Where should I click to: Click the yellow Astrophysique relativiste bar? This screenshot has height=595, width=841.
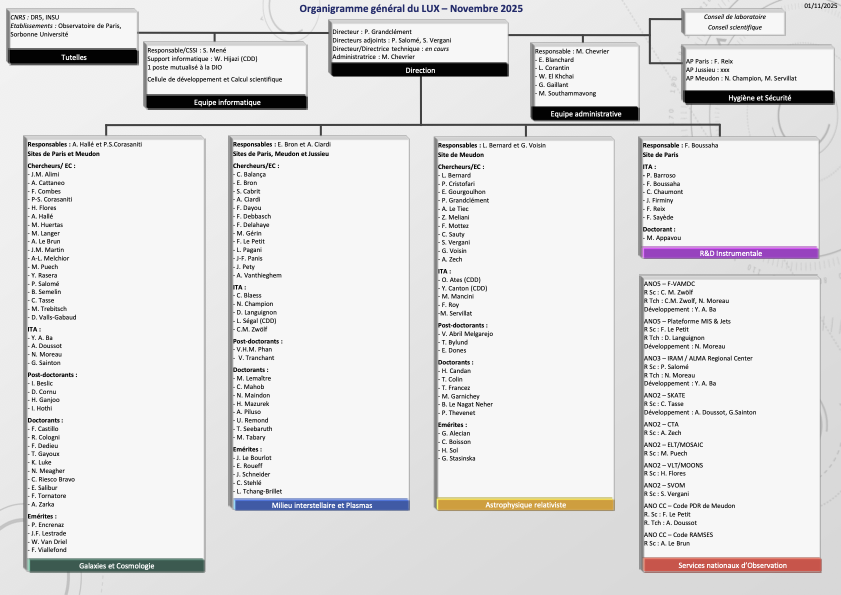pos(525,505)
